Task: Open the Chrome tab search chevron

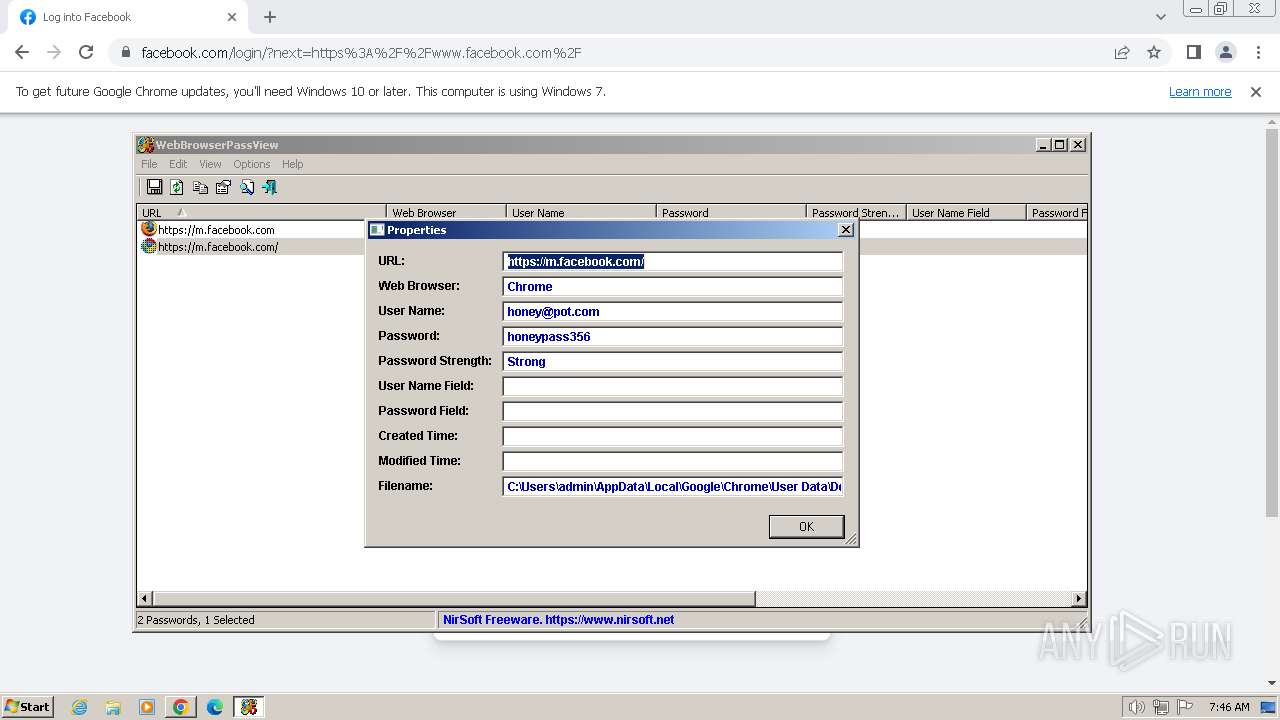Action: coord(1161,17)
